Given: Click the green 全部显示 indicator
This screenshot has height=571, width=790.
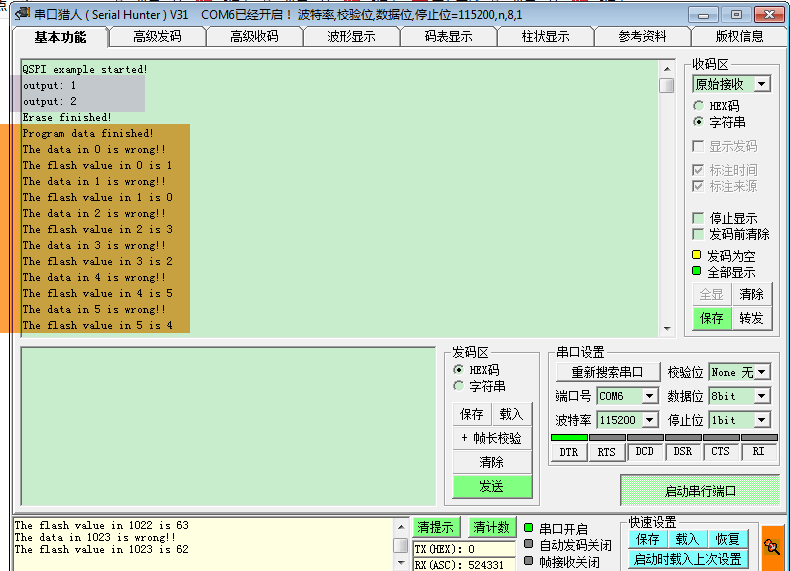Looking at the screenshot, I should pyautogui.click(x=697, y=271).
